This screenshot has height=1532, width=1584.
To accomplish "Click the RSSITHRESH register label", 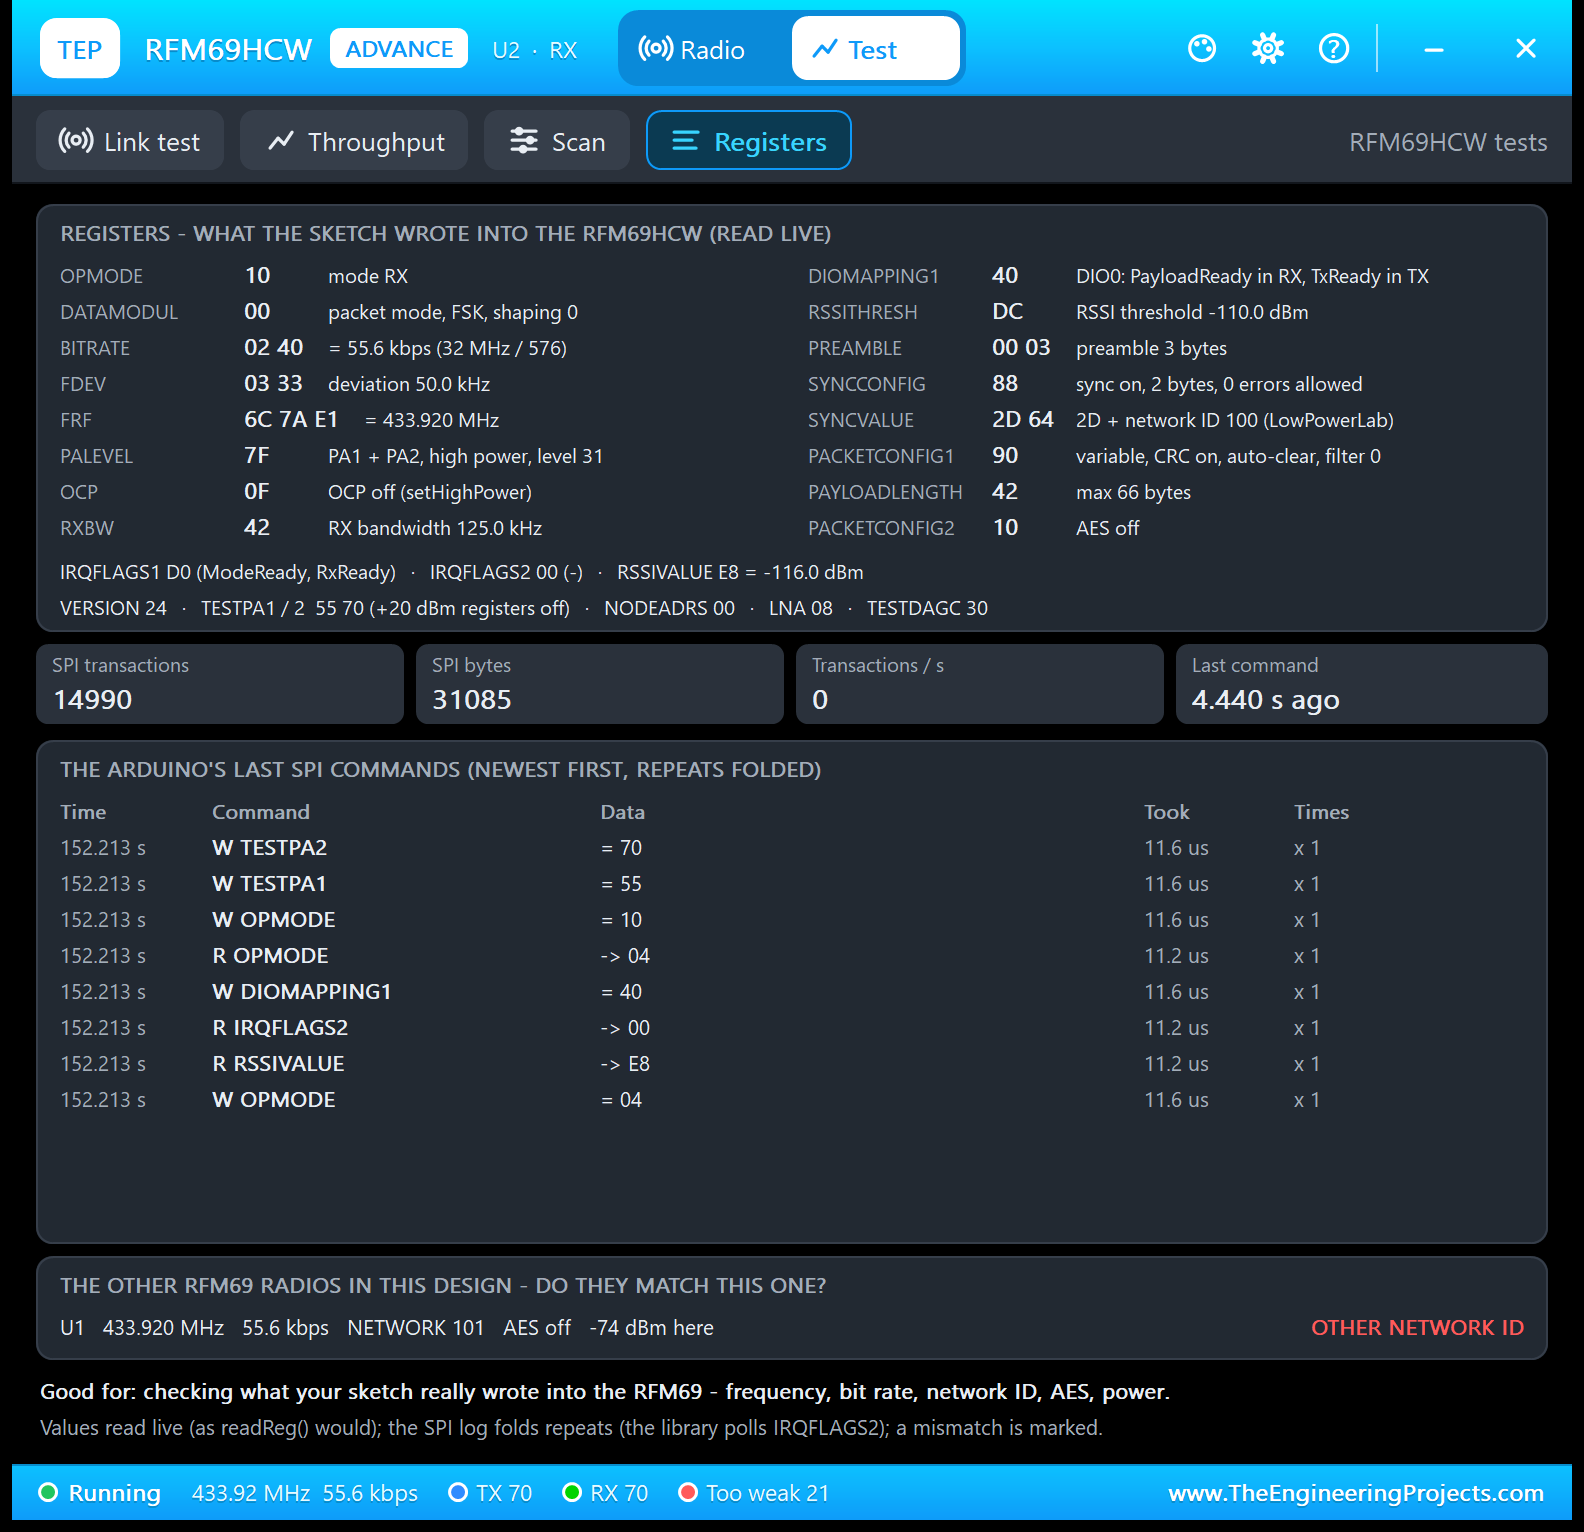I will 863,312.
